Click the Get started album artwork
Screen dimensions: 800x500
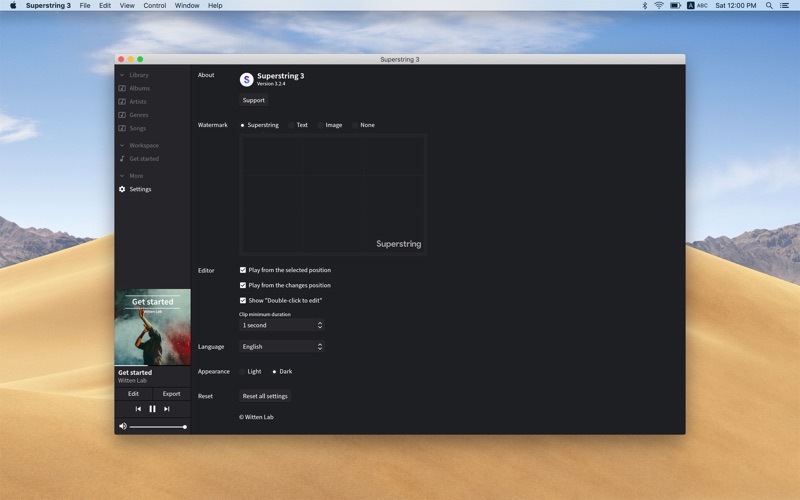pos(153,327)
